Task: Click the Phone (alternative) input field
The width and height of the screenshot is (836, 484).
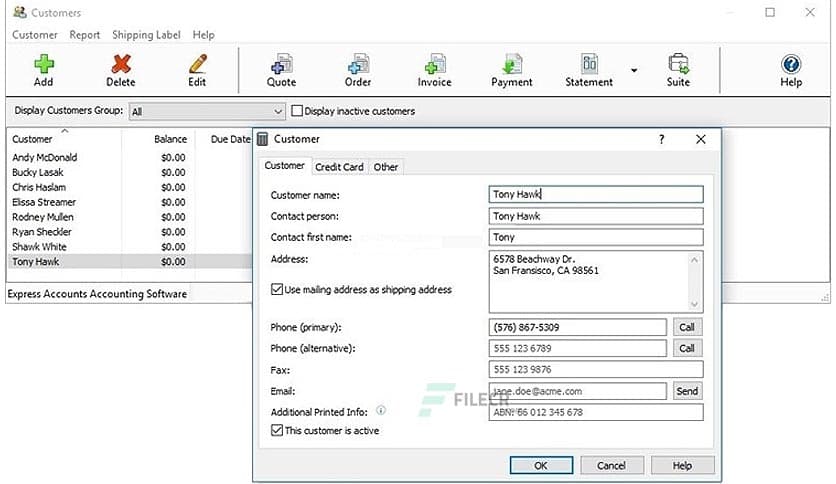Action: 577,348
